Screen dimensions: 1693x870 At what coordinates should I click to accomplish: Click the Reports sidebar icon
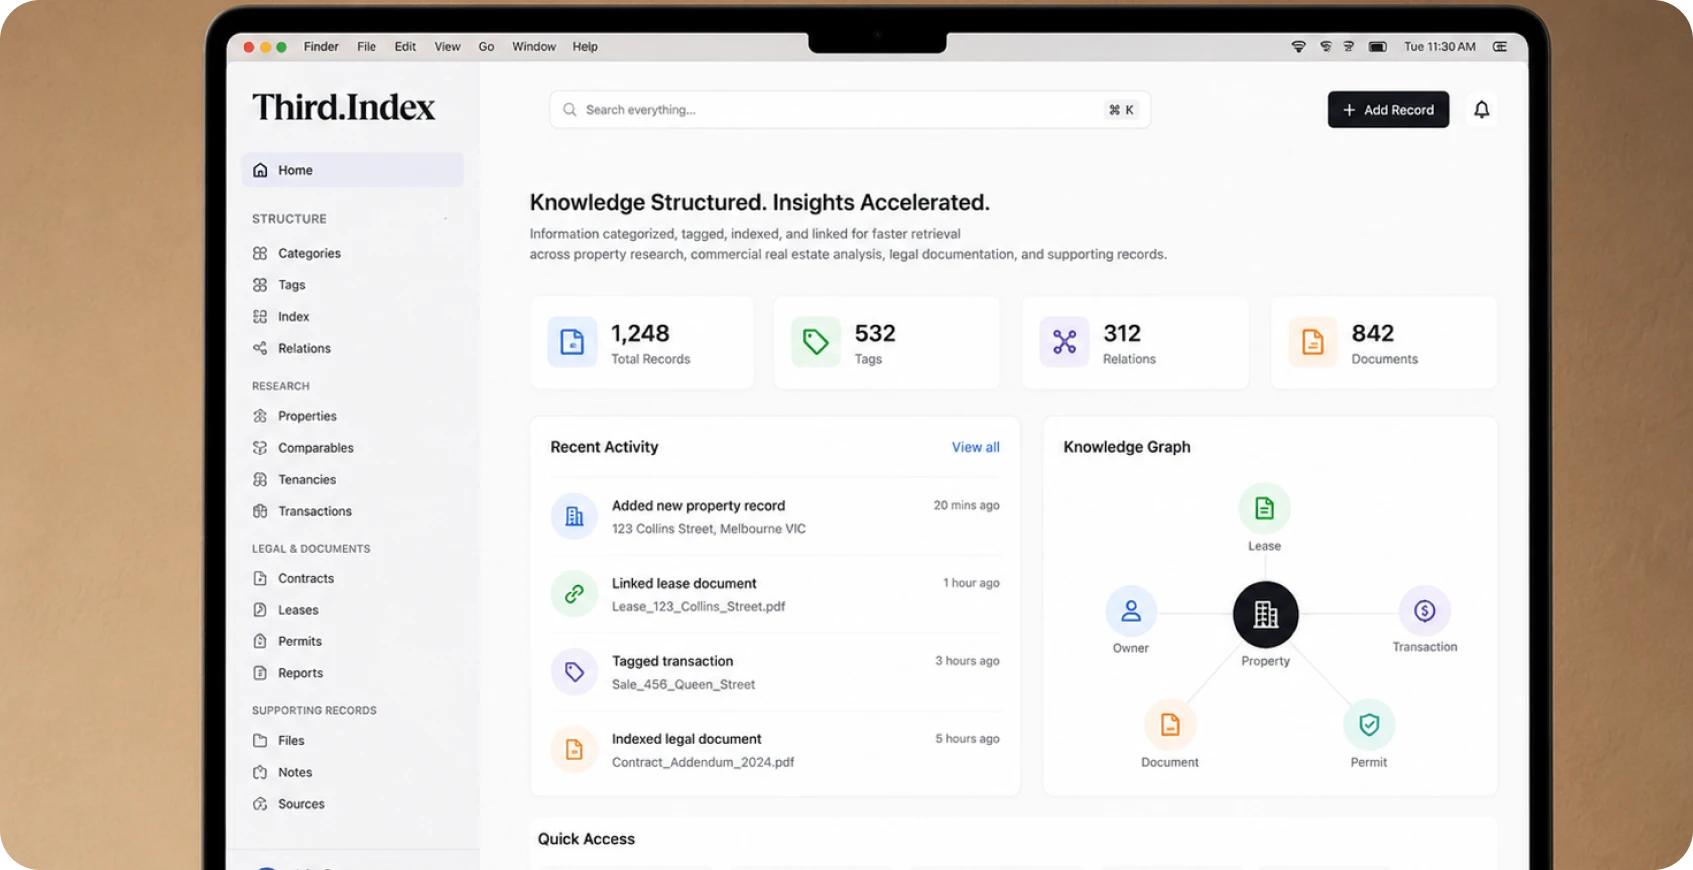coord(260,673)
